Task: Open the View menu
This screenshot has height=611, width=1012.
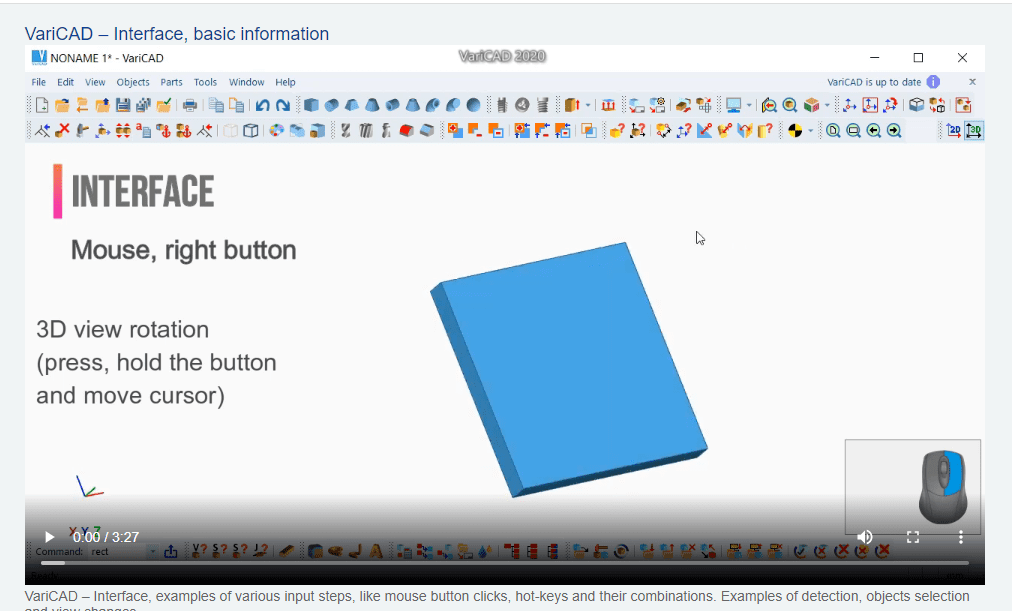Action: 95,82
